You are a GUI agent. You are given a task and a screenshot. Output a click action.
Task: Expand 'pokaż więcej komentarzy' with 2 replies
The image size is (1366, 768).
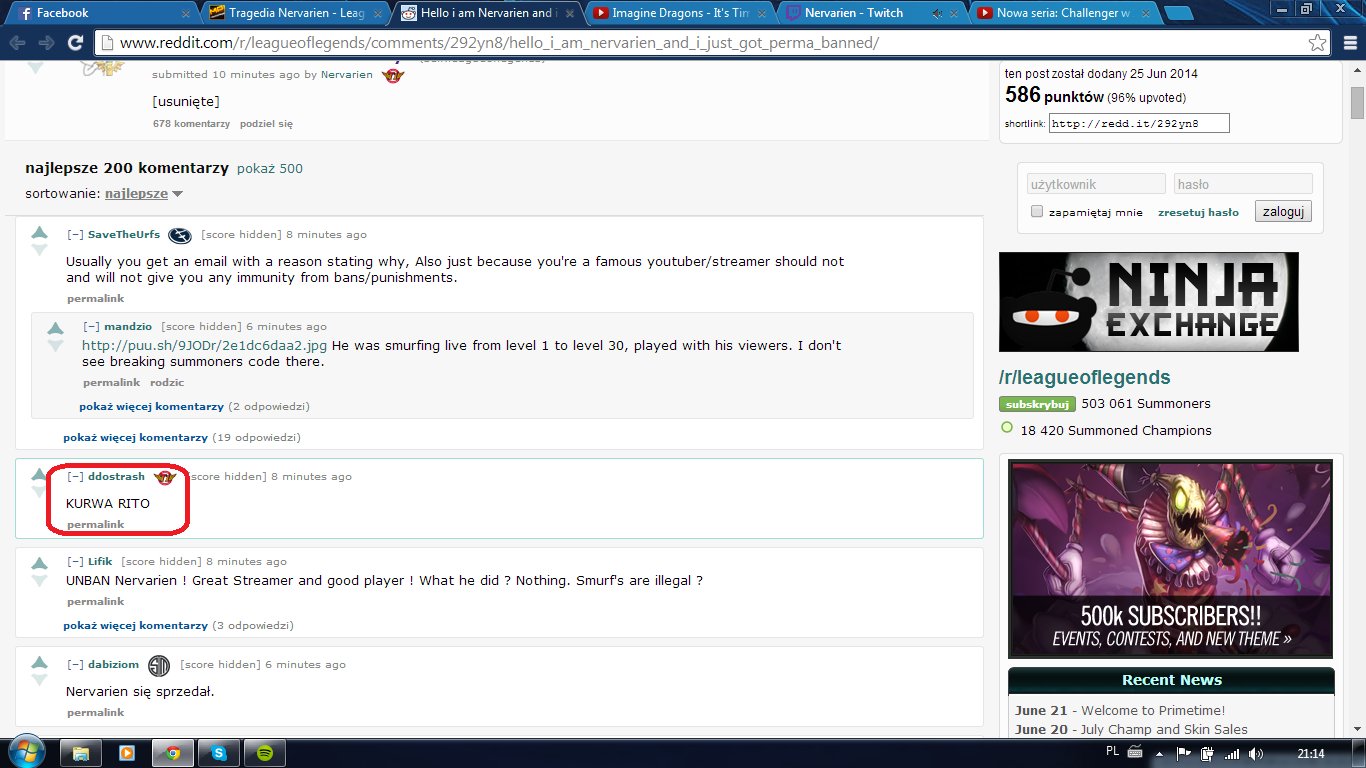pyautogui.click(x=151, y=407)
